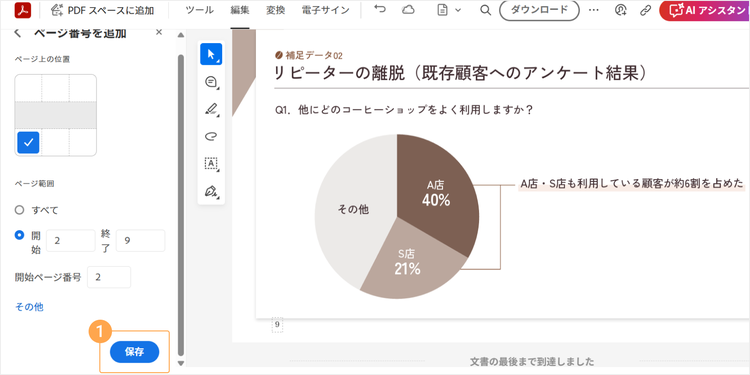Click the 保存 button
This screenshot has height=375, width=750.
pos(134,352)
